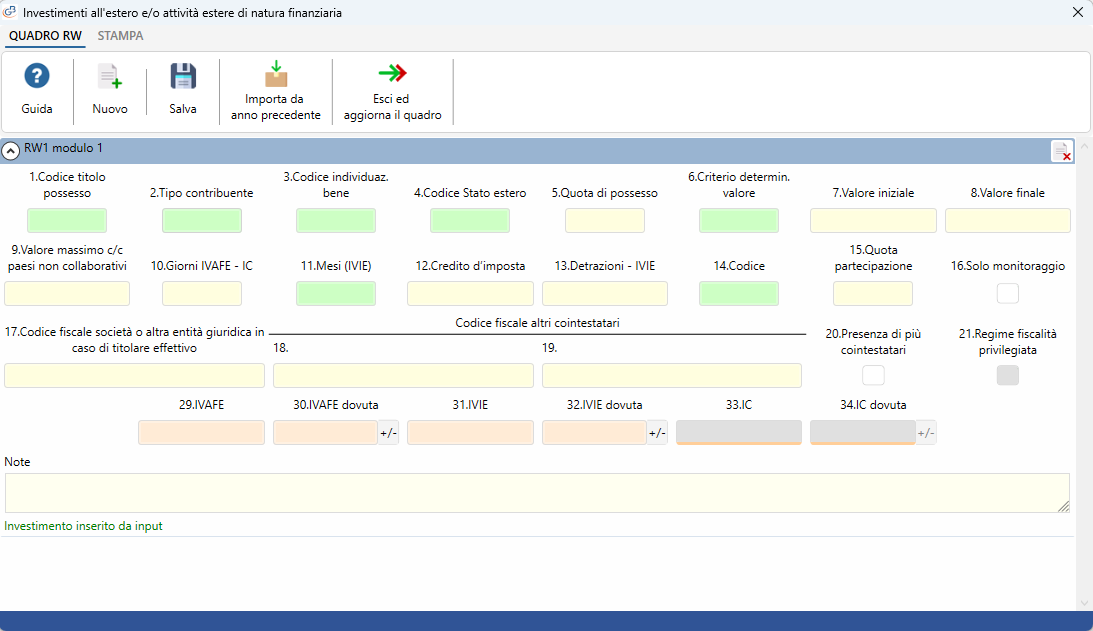Click the Note text area
Viewport: 1093px width, 631px height.
[537, 493]
